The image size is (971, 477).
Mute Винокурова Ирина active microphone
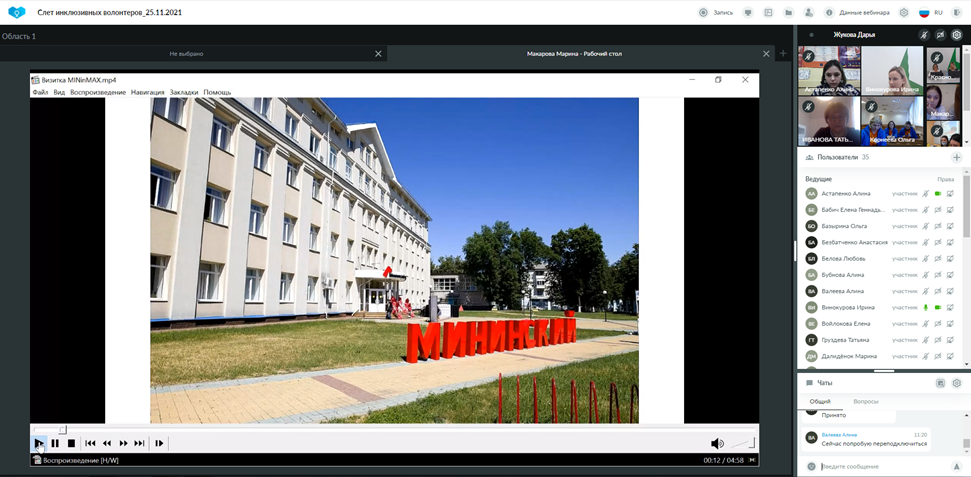click(x=925, y=307)
